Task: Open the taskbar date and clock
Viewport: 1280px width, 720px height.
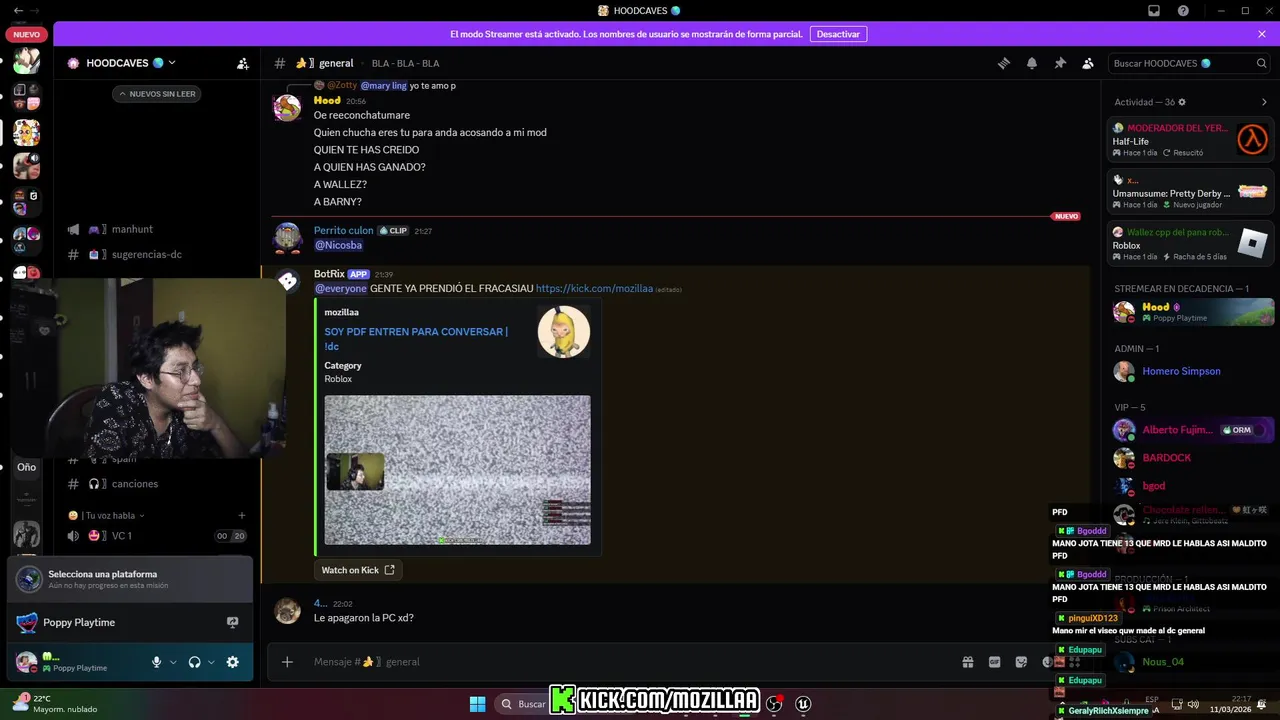Action: (x=1229, y=704)
